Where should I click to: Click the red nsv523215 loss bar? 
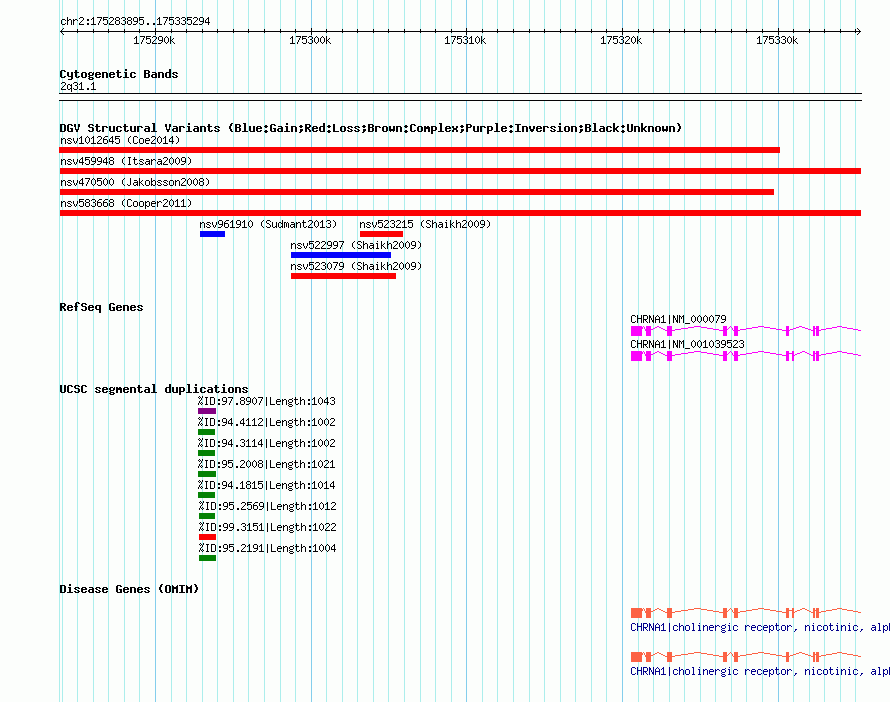(381, 234)
